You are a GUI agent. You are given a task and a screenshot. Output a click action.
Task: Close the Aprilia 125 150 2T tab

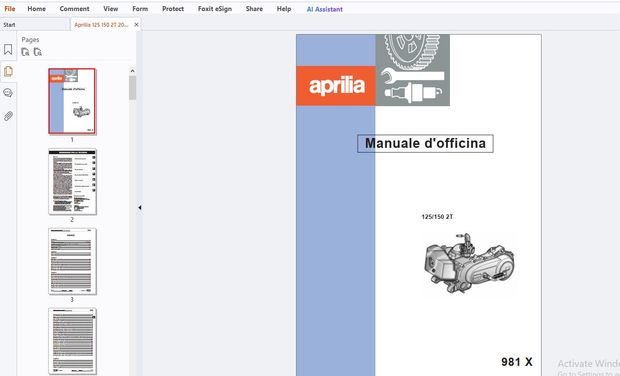pos(136,25)
